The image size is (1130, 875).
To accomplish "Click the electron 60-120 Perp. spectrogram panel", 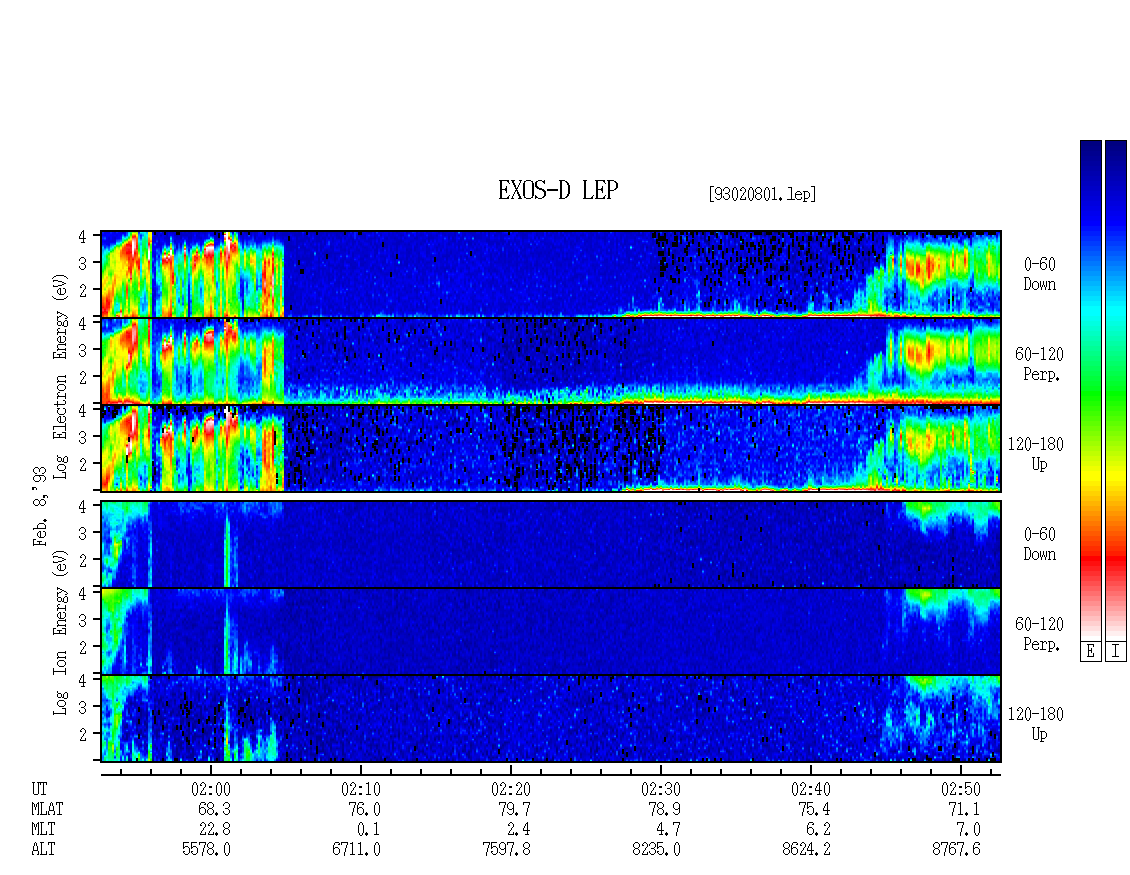I will [x=551, y=361].
